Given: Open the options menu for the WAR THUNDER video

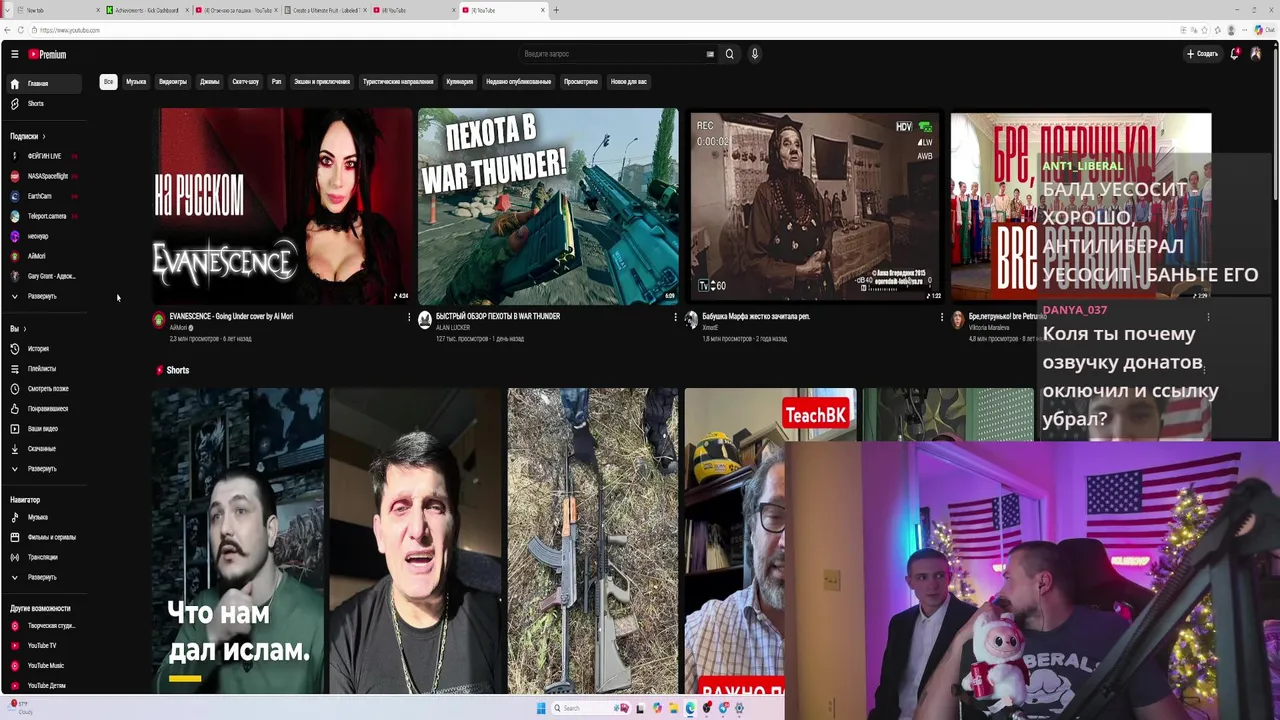Looking at the screenshot, I should [x=675, y=317].
